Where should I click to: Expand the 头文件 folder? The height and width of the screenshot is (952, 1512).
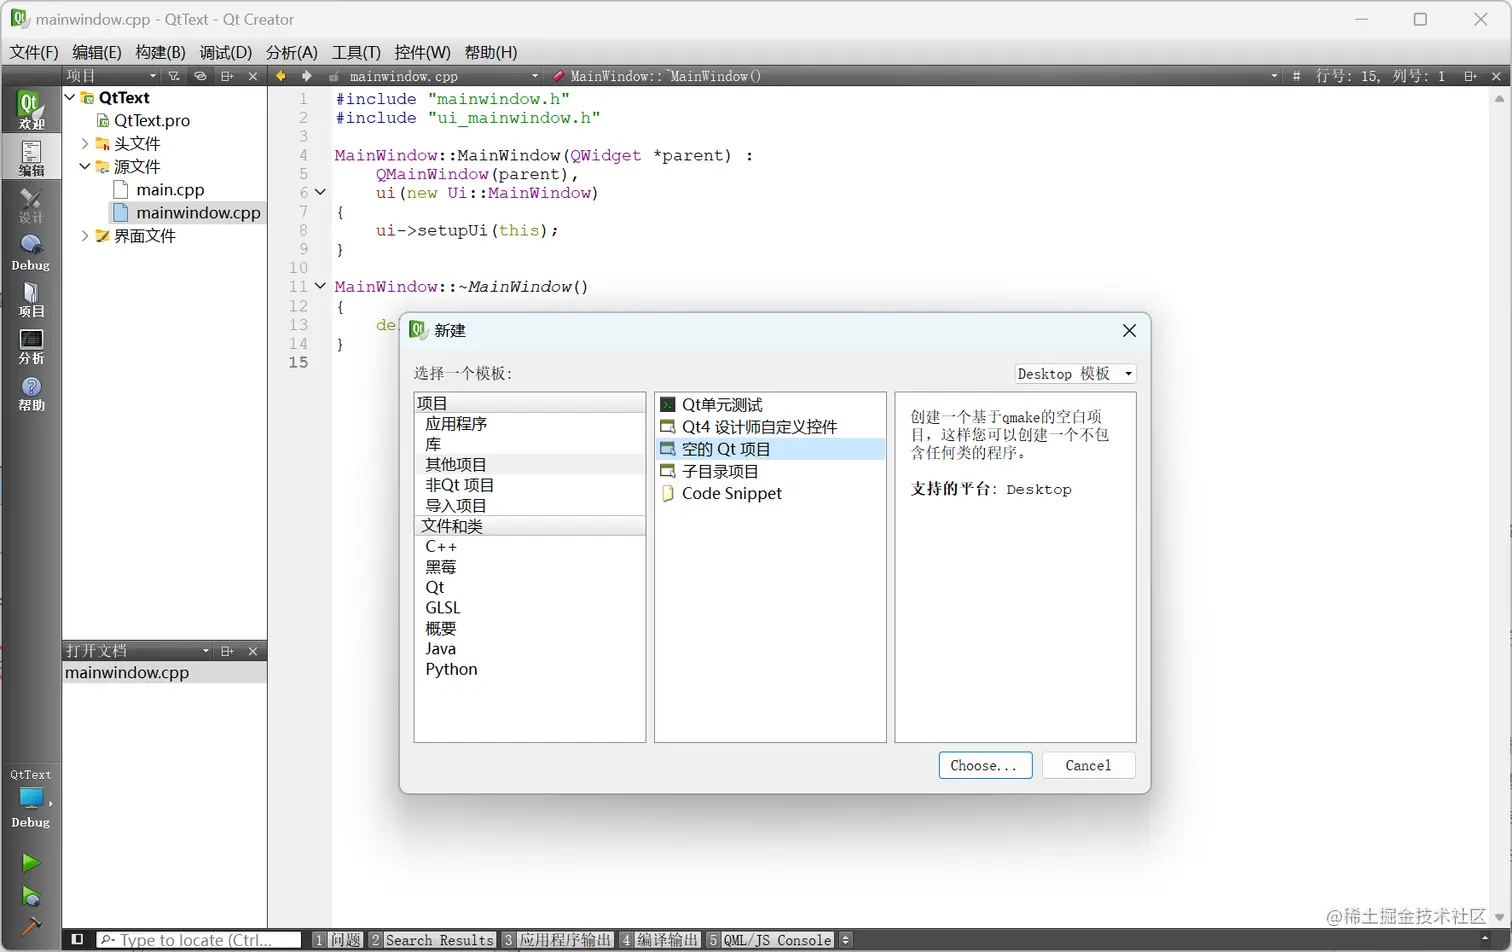tap(85, 143)
